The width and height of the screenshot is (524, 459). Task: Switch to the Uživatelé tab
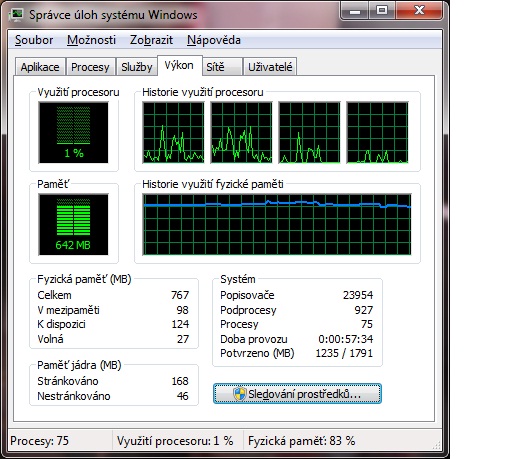[270, 67]
